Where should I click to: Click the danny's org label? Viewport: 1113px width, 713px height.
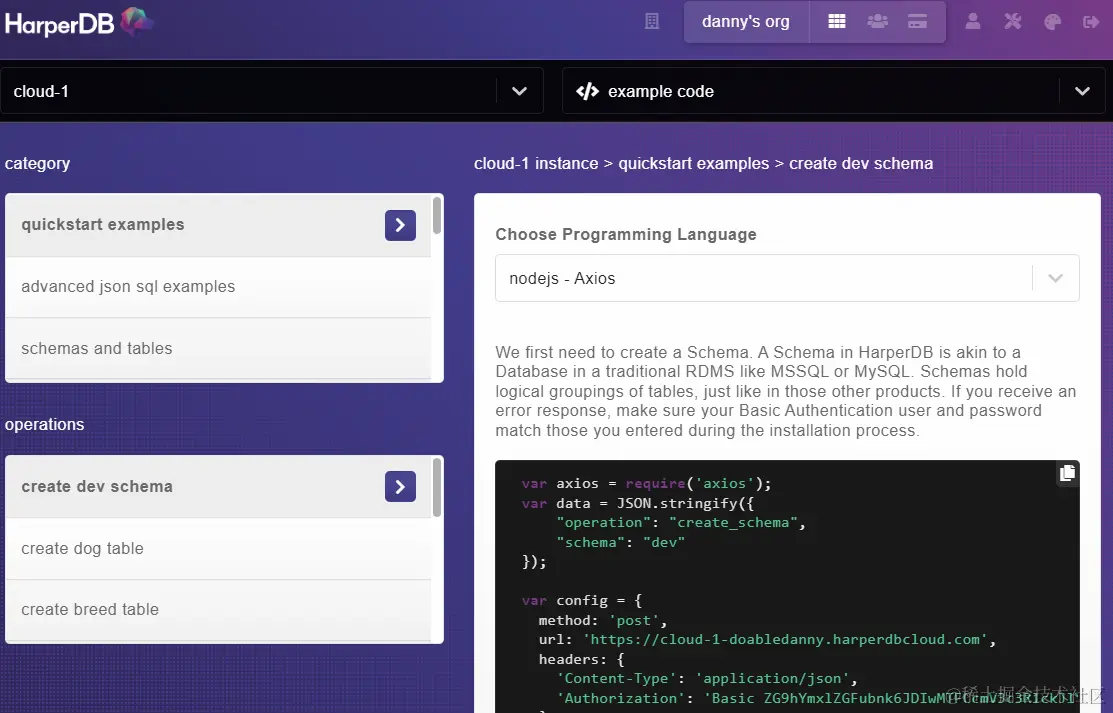(x=747, y=20)
